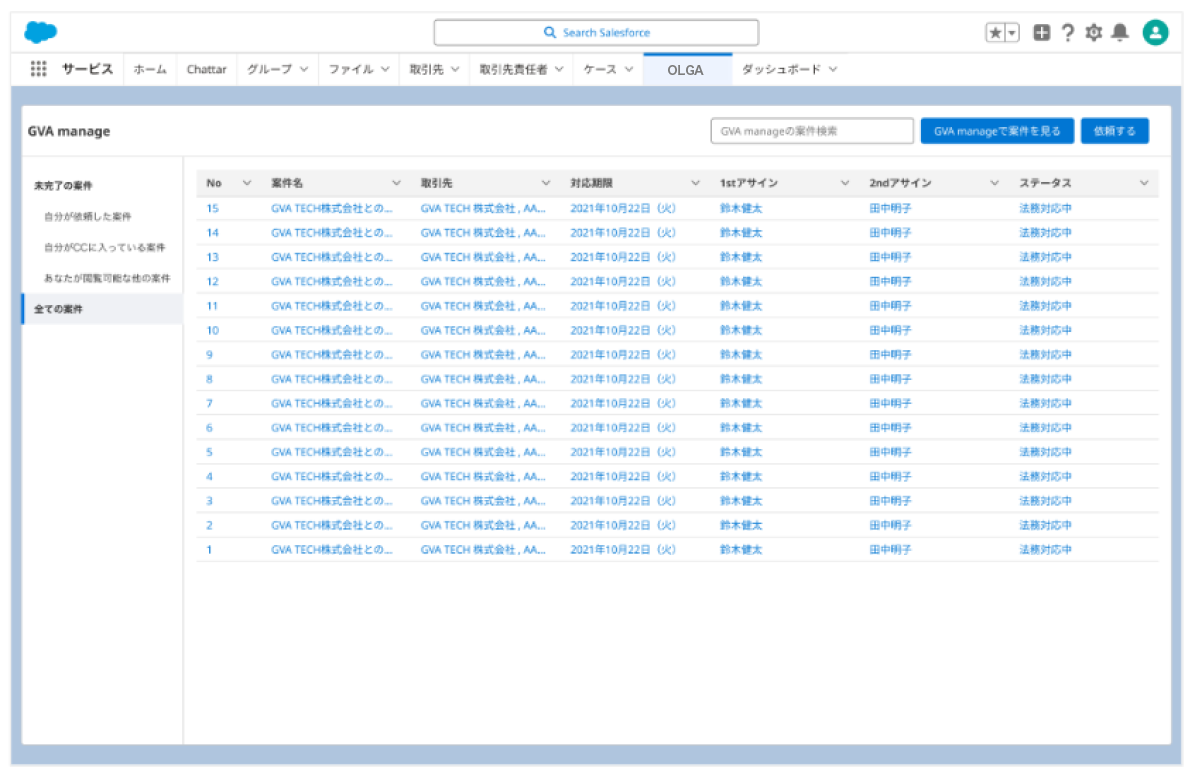
Task: Open case number 15 link
Action: click(213, 208)
